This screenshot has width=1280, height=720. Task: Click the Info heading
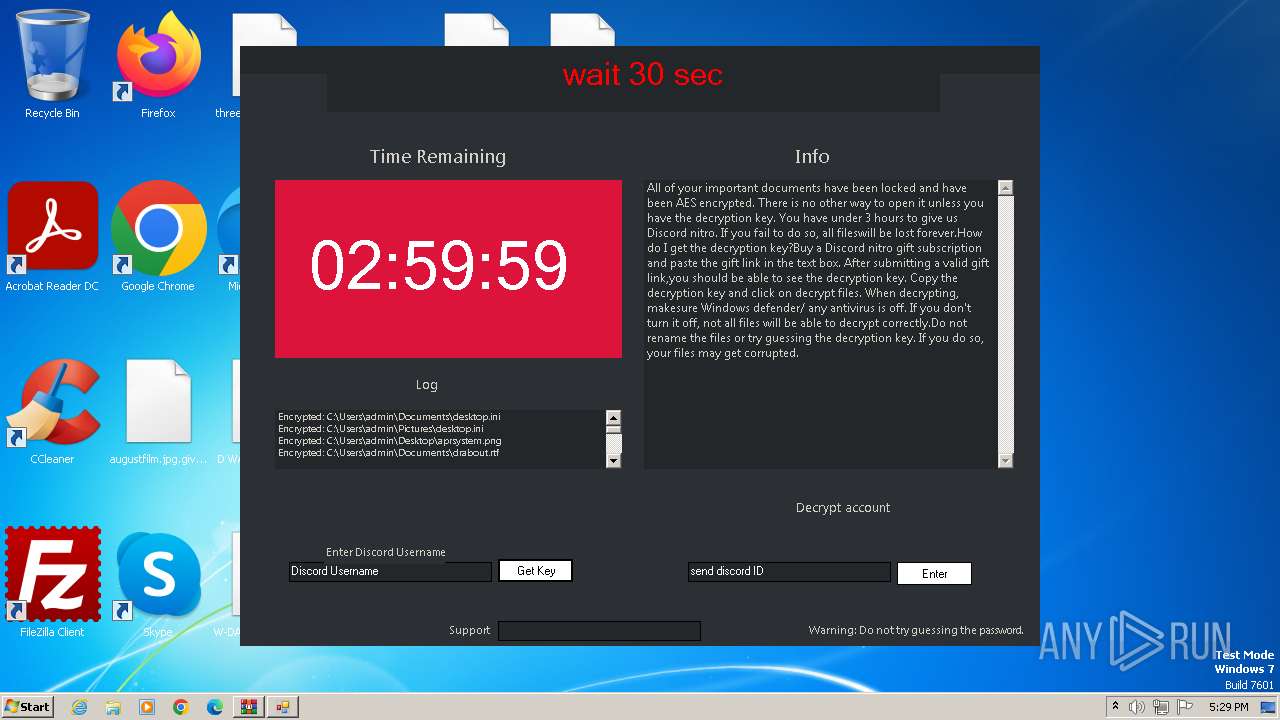pos(812,157)
